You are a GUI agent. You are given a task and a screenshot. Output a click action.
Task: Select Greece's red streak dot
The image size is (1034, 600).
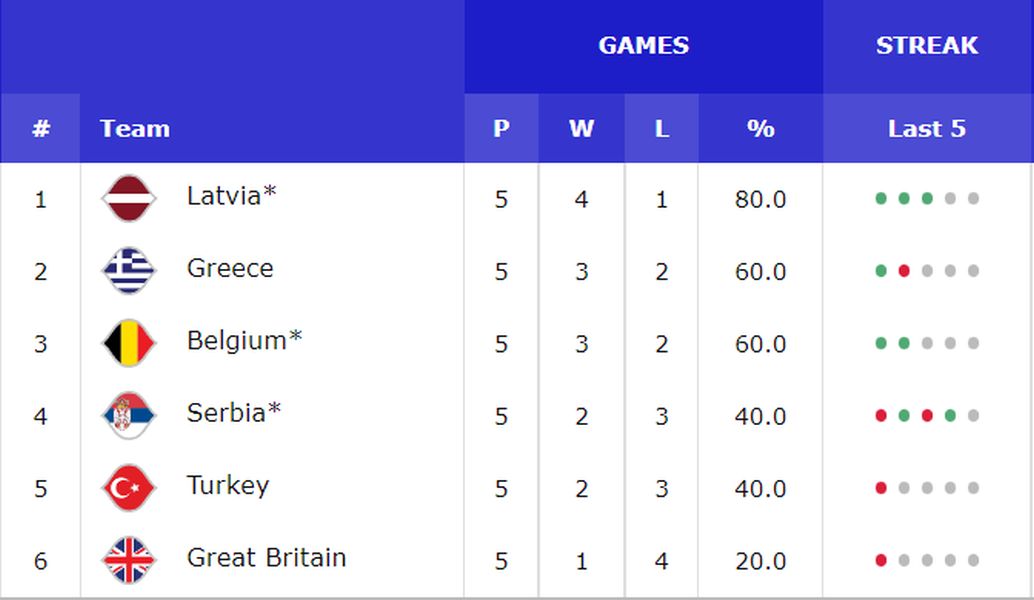(904, 271)
